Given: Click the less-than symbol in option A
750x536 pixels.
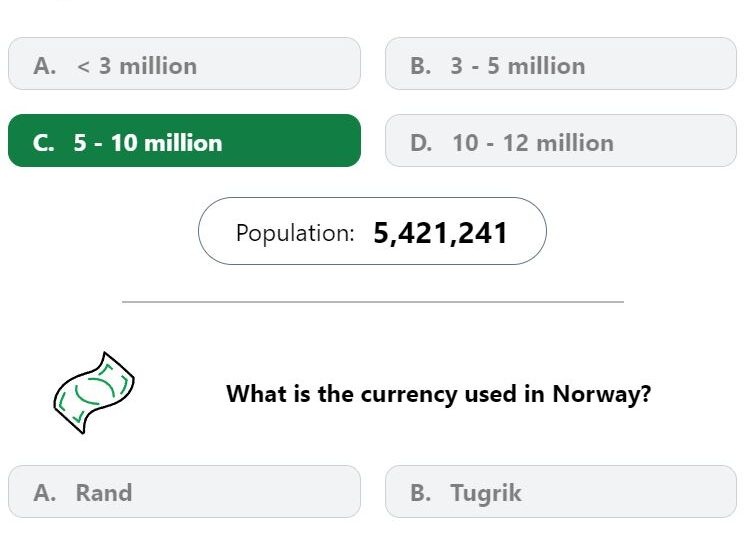Looking at the screenshot, I should [x=83, y=66].
